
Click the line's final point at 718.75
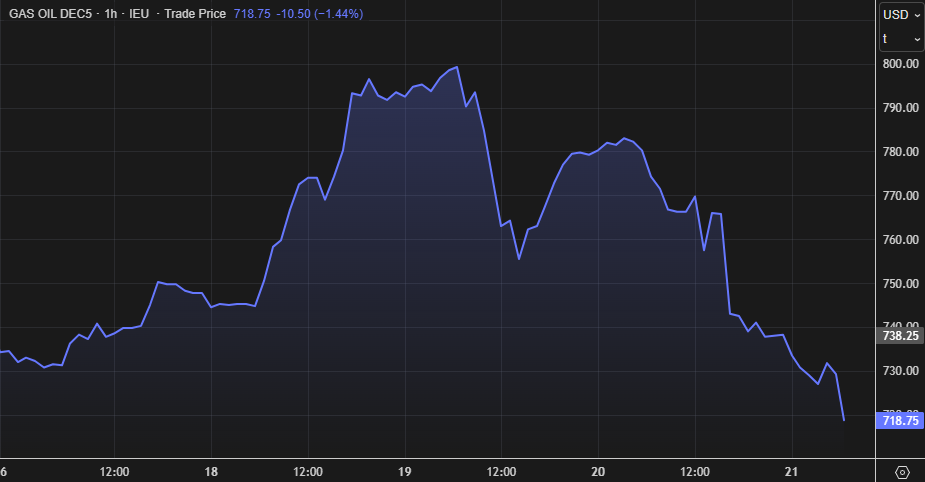[844, 420]
